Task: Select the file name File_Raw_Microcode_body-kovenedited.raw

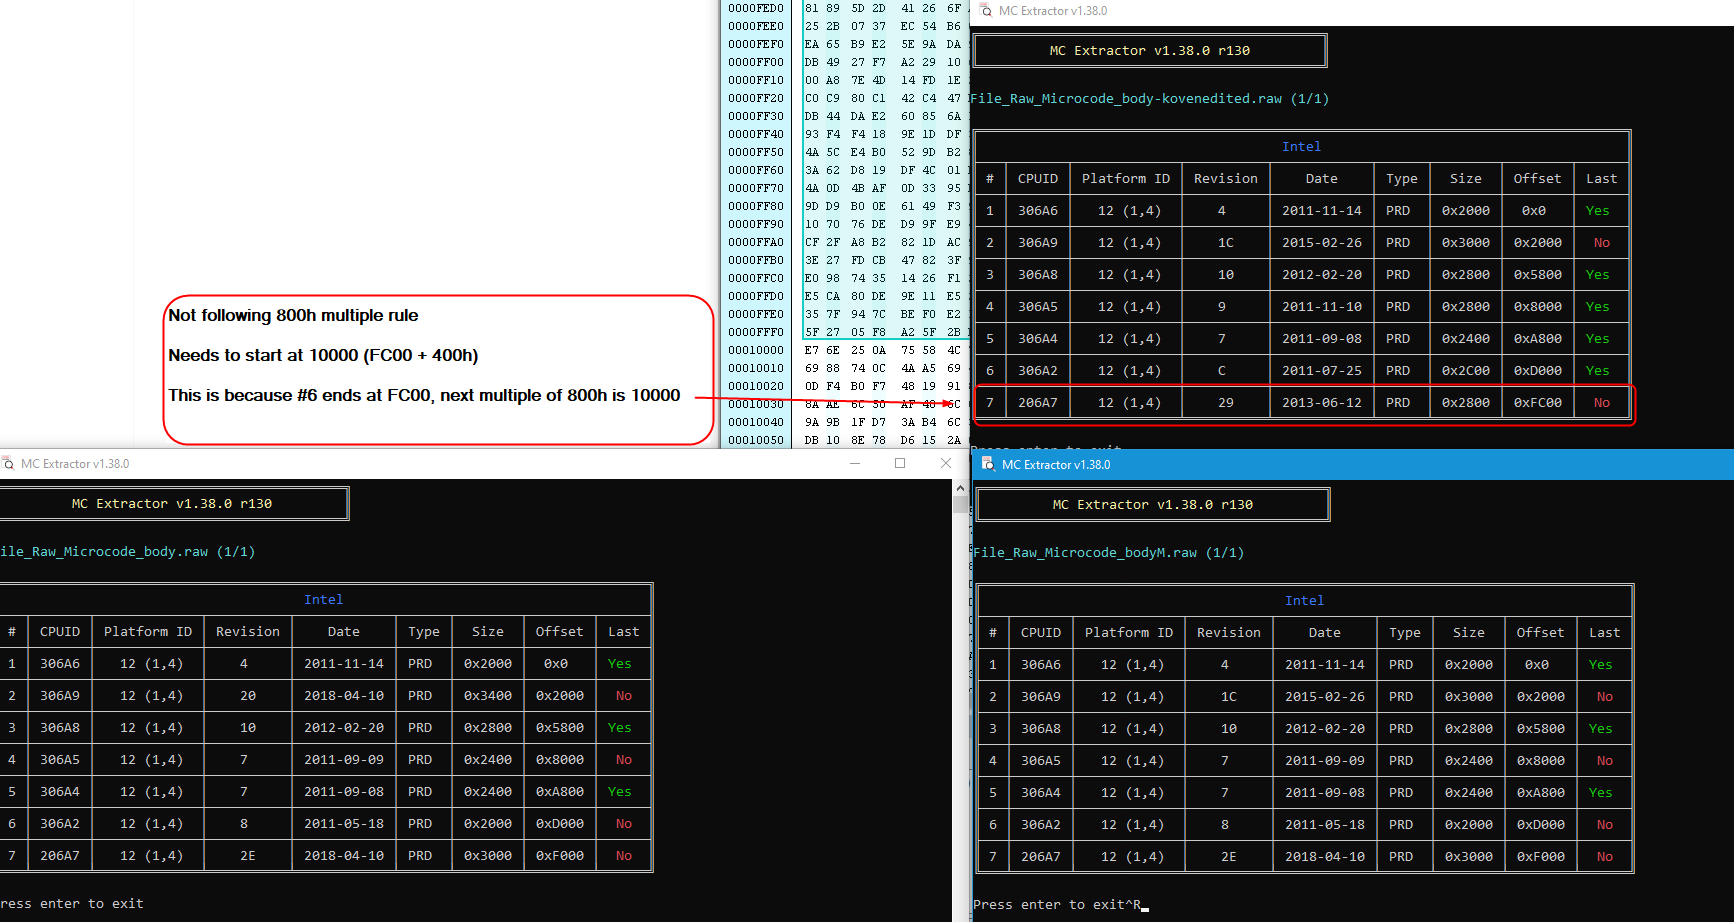Action: [1126, 98]
